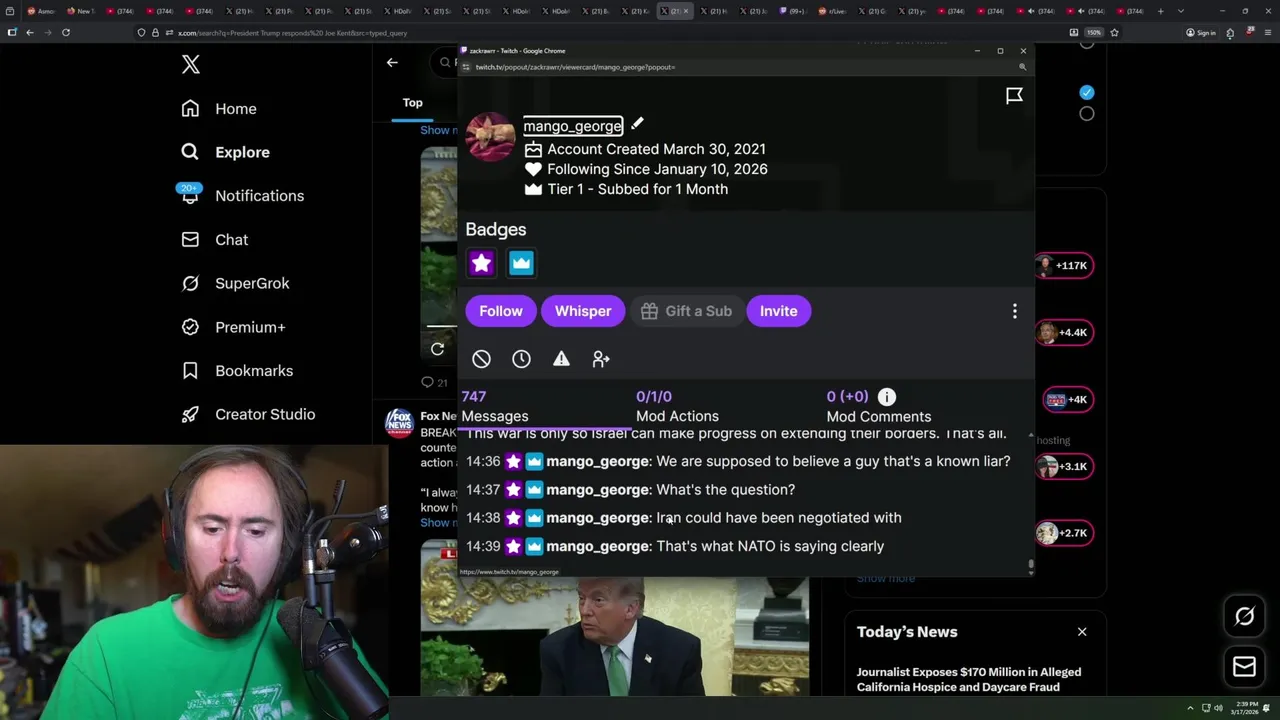Open the browser hamburger menu
This screenshot has height=720, width=1280.
(x=1266, y=32)
